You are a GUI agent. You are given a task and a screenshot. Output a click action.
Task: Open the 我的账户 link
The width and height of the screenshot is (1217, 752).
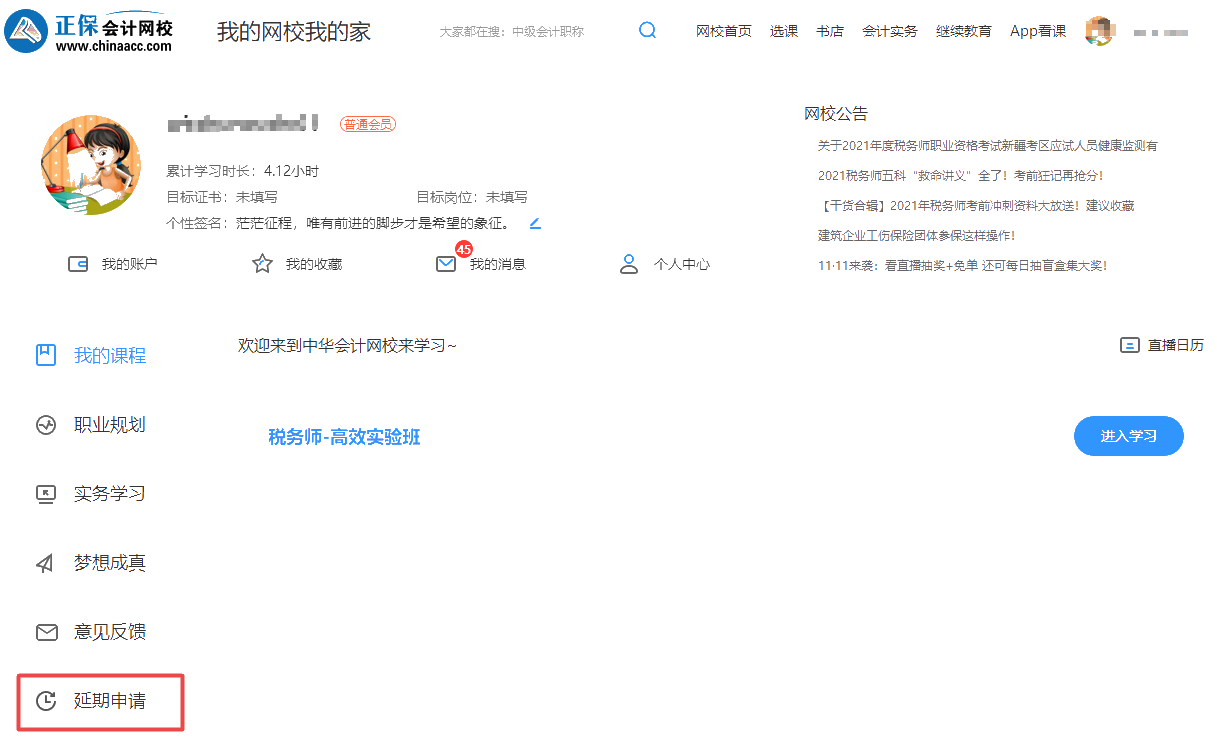point(130,264)
